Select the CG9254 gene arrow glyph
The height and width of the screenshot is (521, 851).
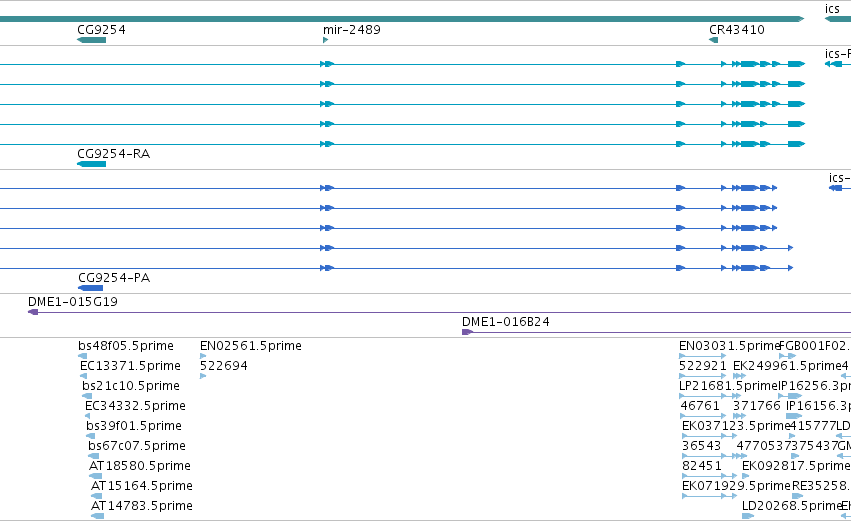tap(91, 40)
